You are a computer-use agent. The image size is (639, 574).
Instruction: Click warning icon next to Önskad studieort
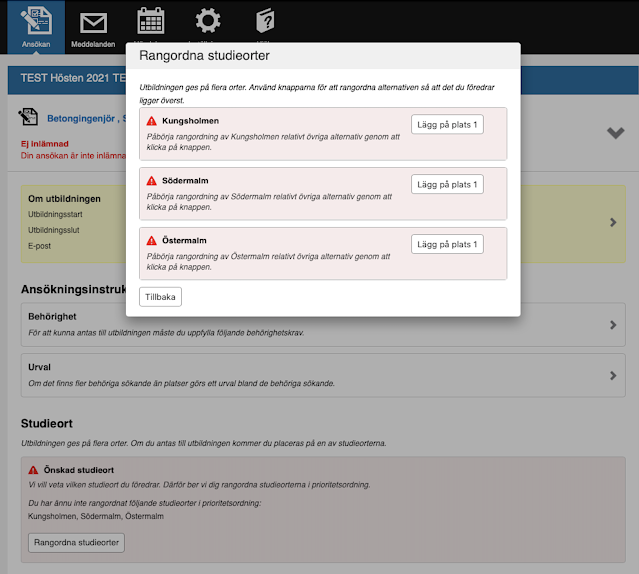click(x=37, y=469)
